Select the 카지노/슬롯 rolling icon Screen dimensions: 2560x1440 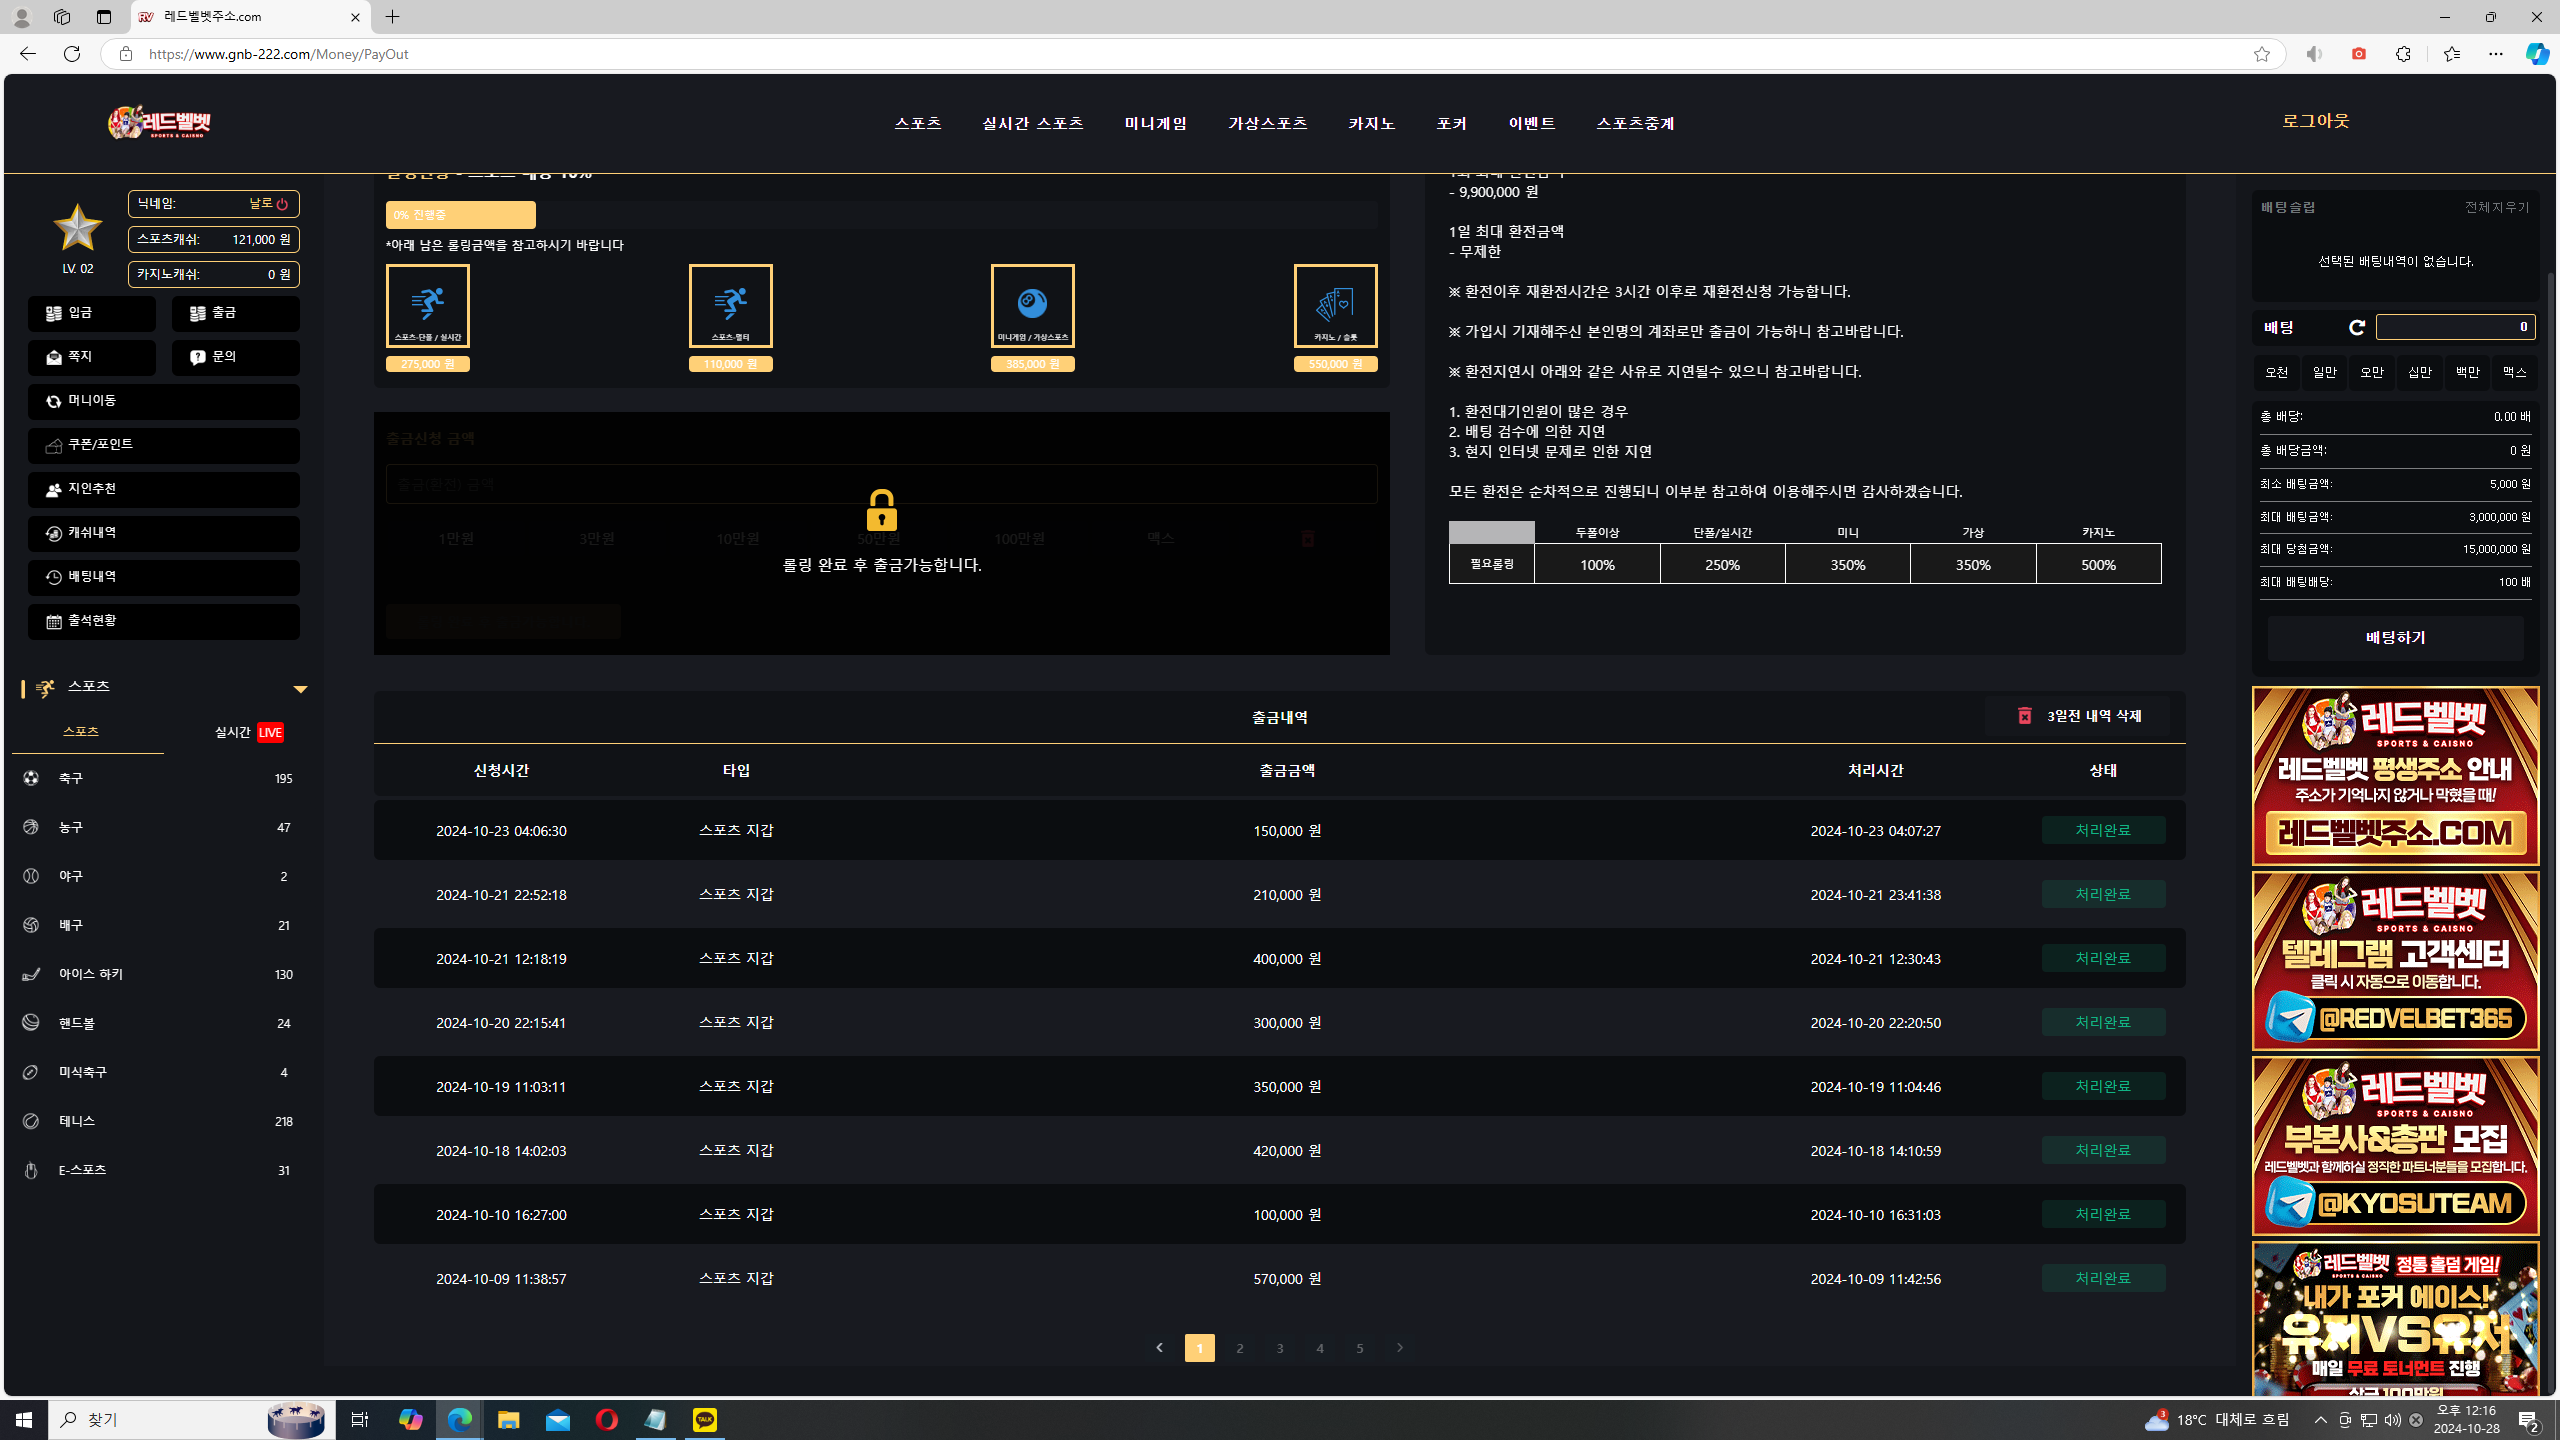click(x=1336, y=306)
